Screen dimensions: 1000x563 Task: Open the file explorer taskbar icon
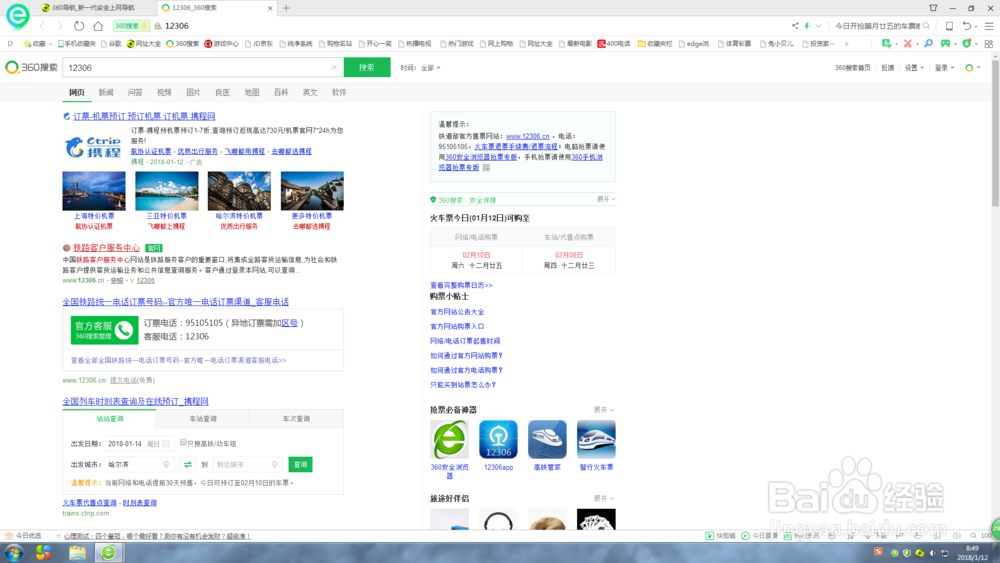point(77,552)
